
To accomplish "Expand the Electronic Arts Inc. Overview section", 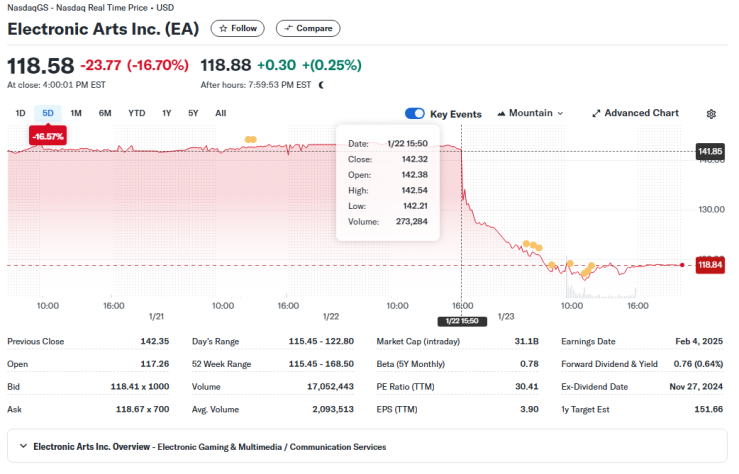I will pos(22,447).
